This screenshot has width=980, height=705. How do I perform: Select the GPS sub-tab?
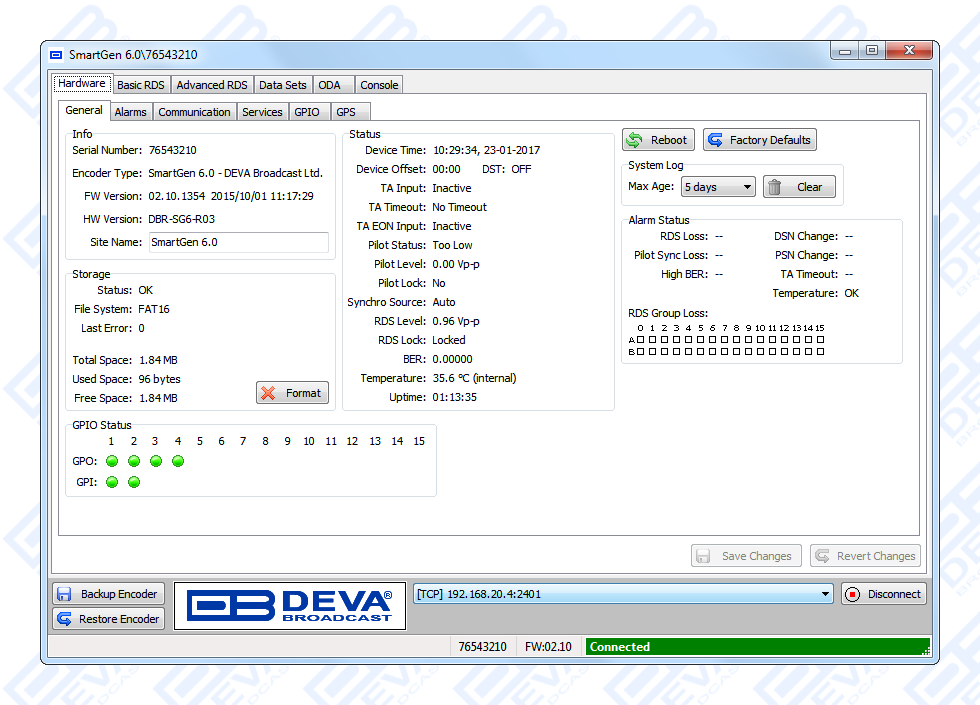(346, 112)
